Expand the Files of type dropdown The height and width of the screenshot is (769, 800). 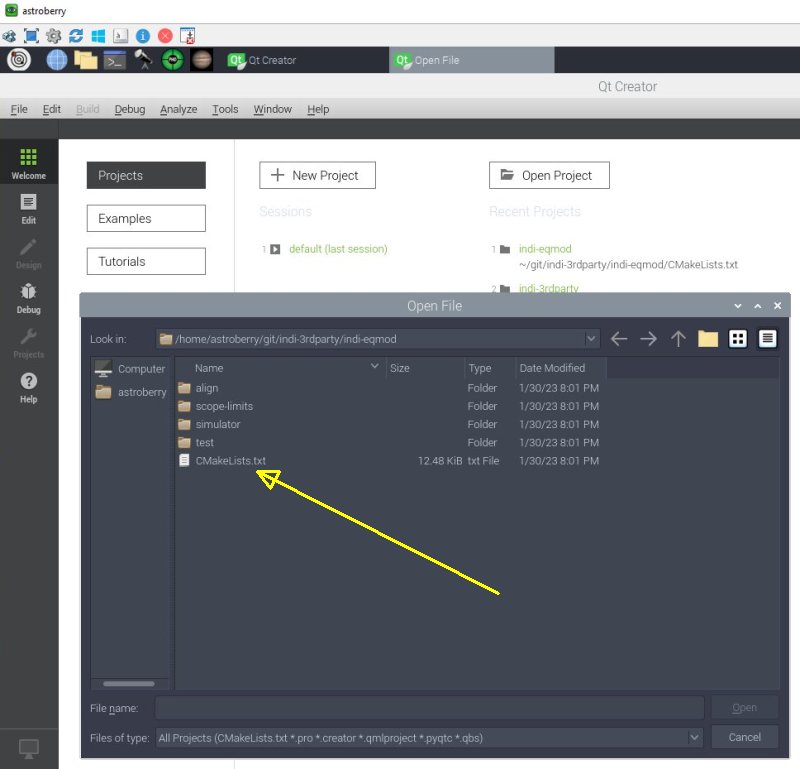[694, 737]
